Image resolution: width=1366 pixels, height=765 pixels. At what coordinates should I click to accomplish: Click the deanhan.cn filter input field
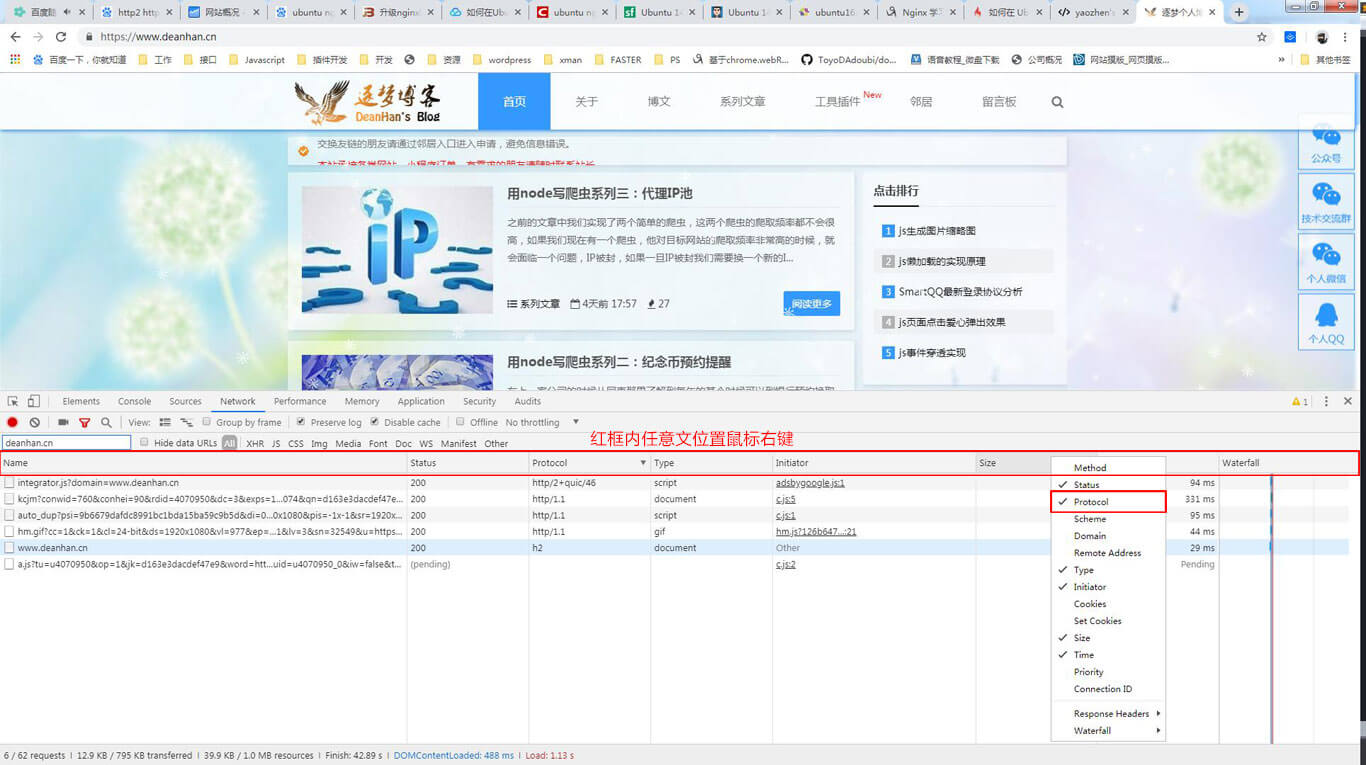tap(66, 442)
